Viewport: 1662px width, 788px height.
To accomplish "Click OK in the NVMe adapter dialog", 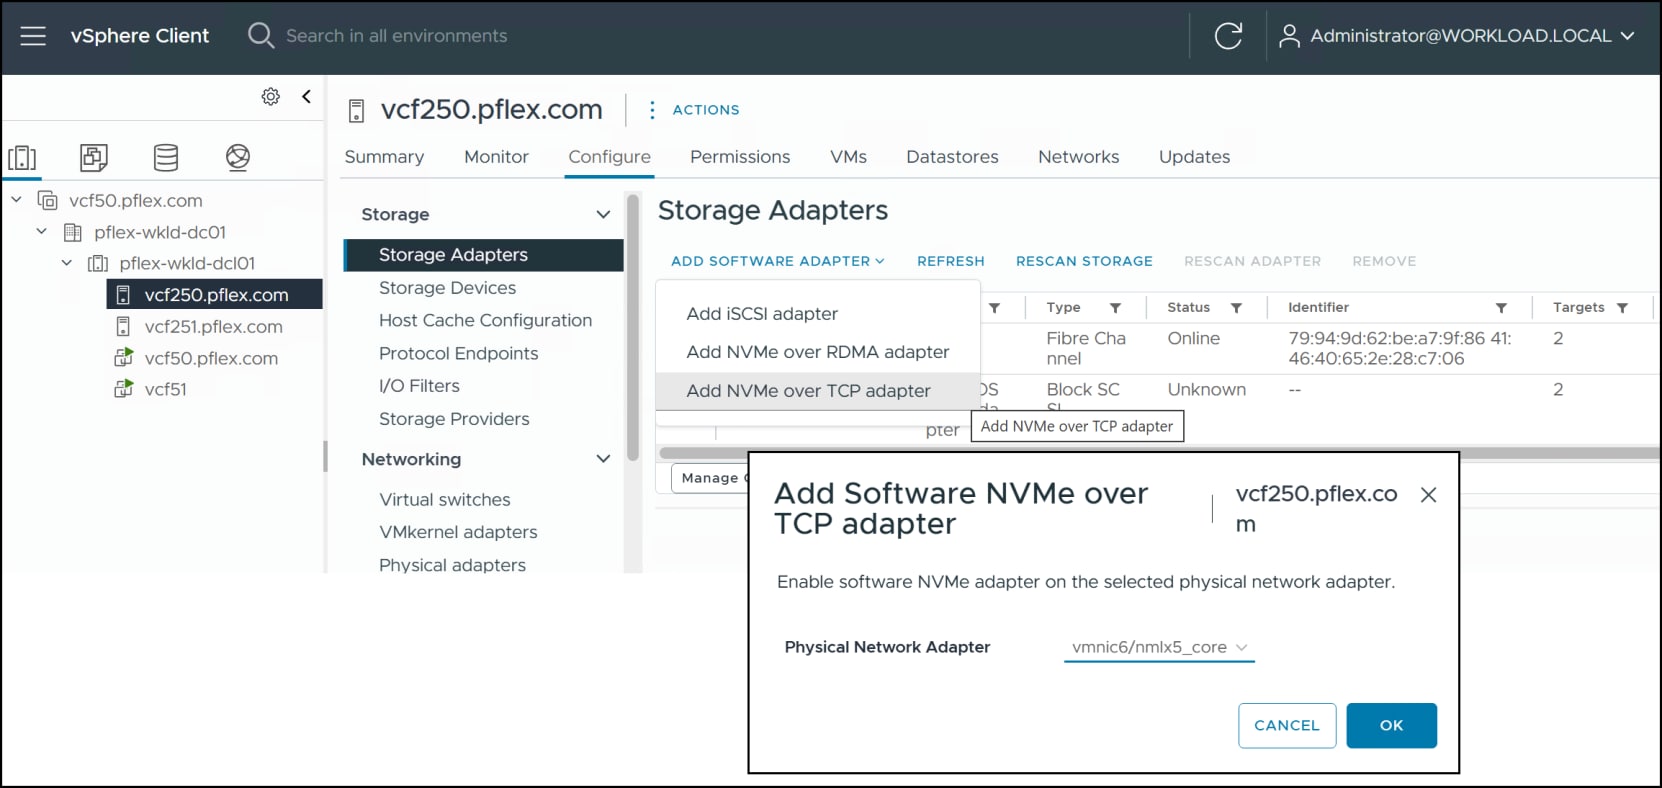I will click(x=1391, y=726).
